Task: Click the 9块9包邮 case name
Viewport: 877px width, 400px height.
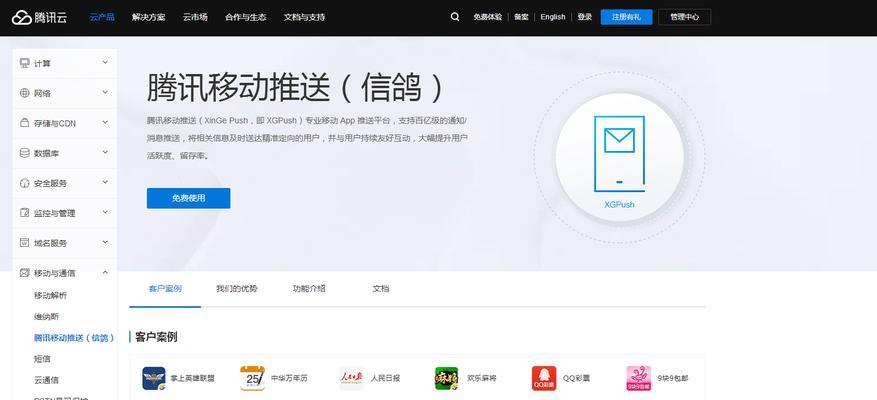Action: pyautogui.click(x=673, y=379)
